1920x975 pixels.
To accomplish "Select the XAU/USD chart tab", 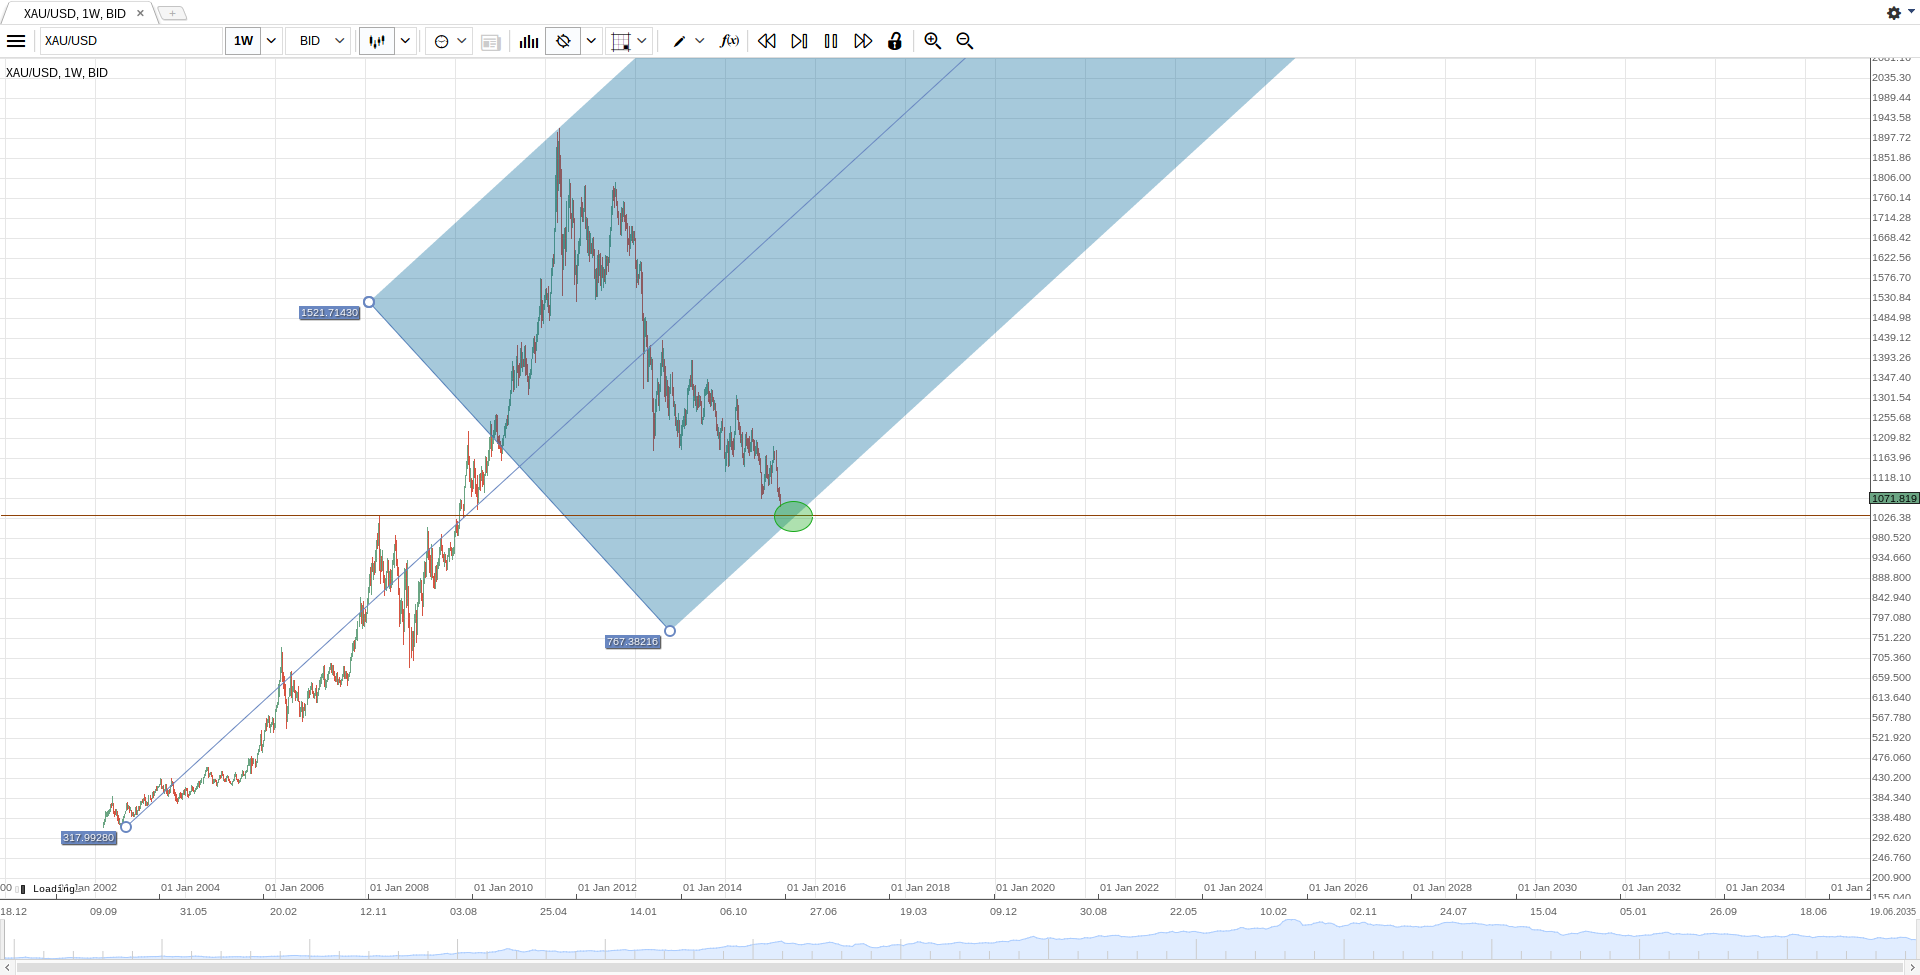I will 70,13.
